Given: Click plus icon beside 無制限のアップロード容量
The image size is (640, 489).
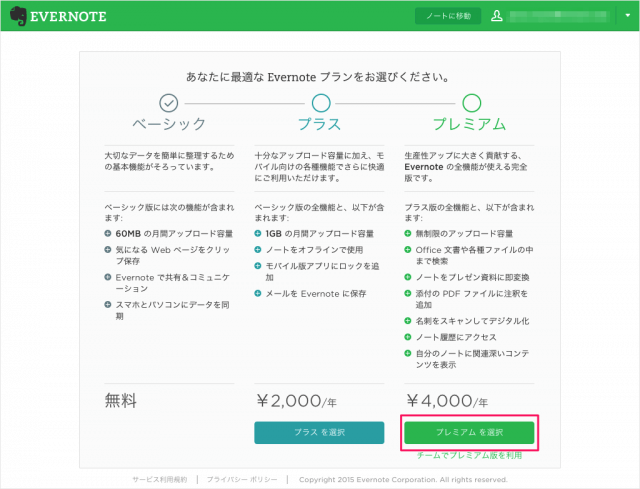Looking at the screenshot, I should (408, 233).
